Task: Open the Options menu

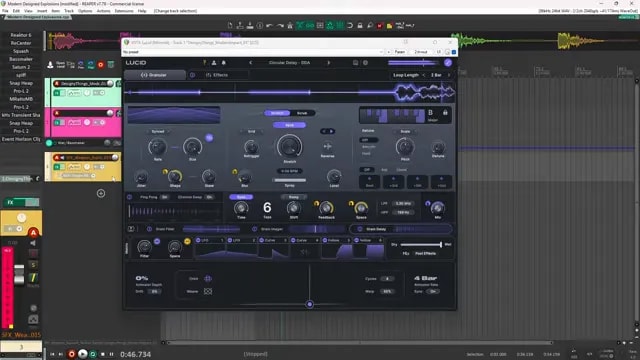Action: click(x=85, y=11)
